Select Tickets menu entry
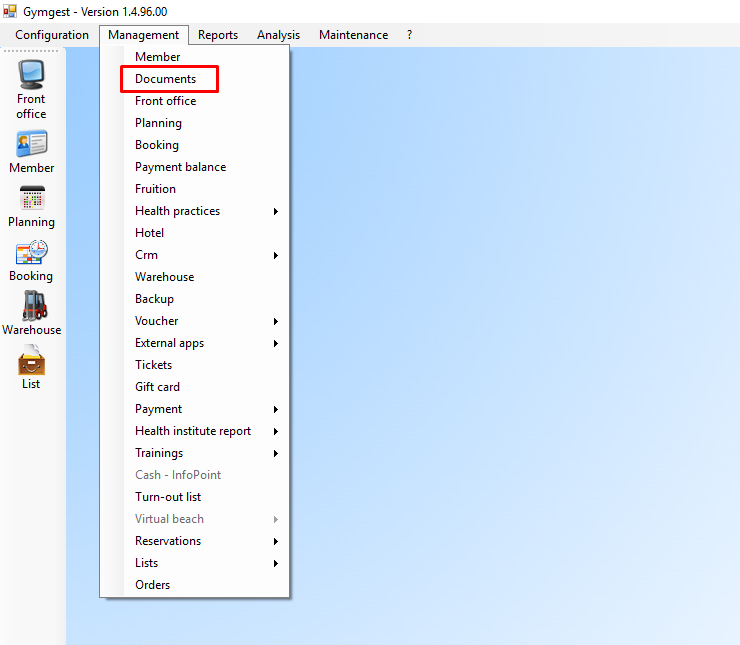Viewport: 740px width, 645px height. point(194,365)
